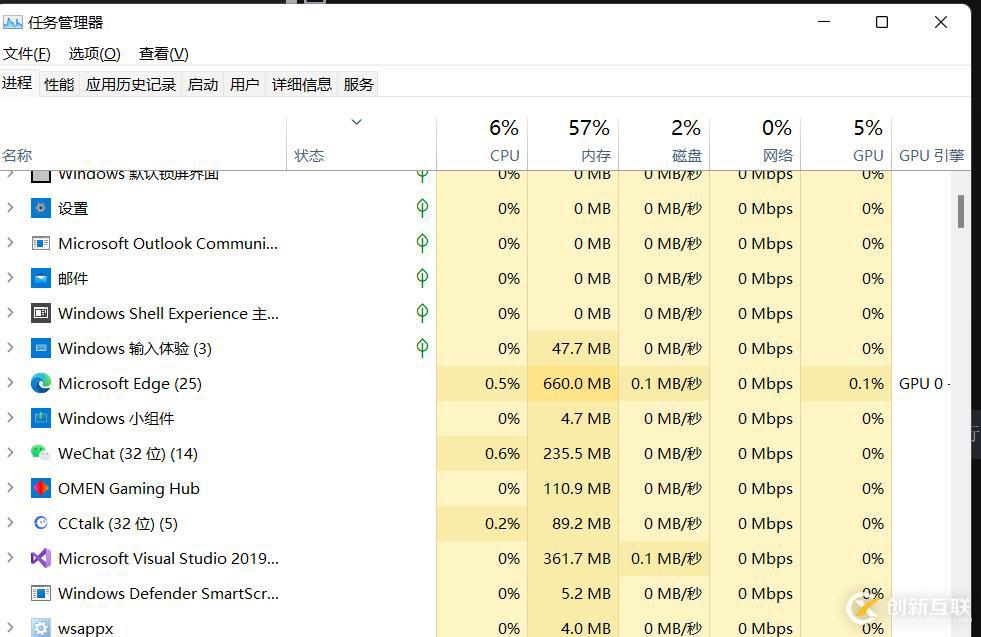Expand the Windows 输入体验 (3) group
Image resolution: width=981 pixels, height=637 pixels.
(x=10, y=348)
